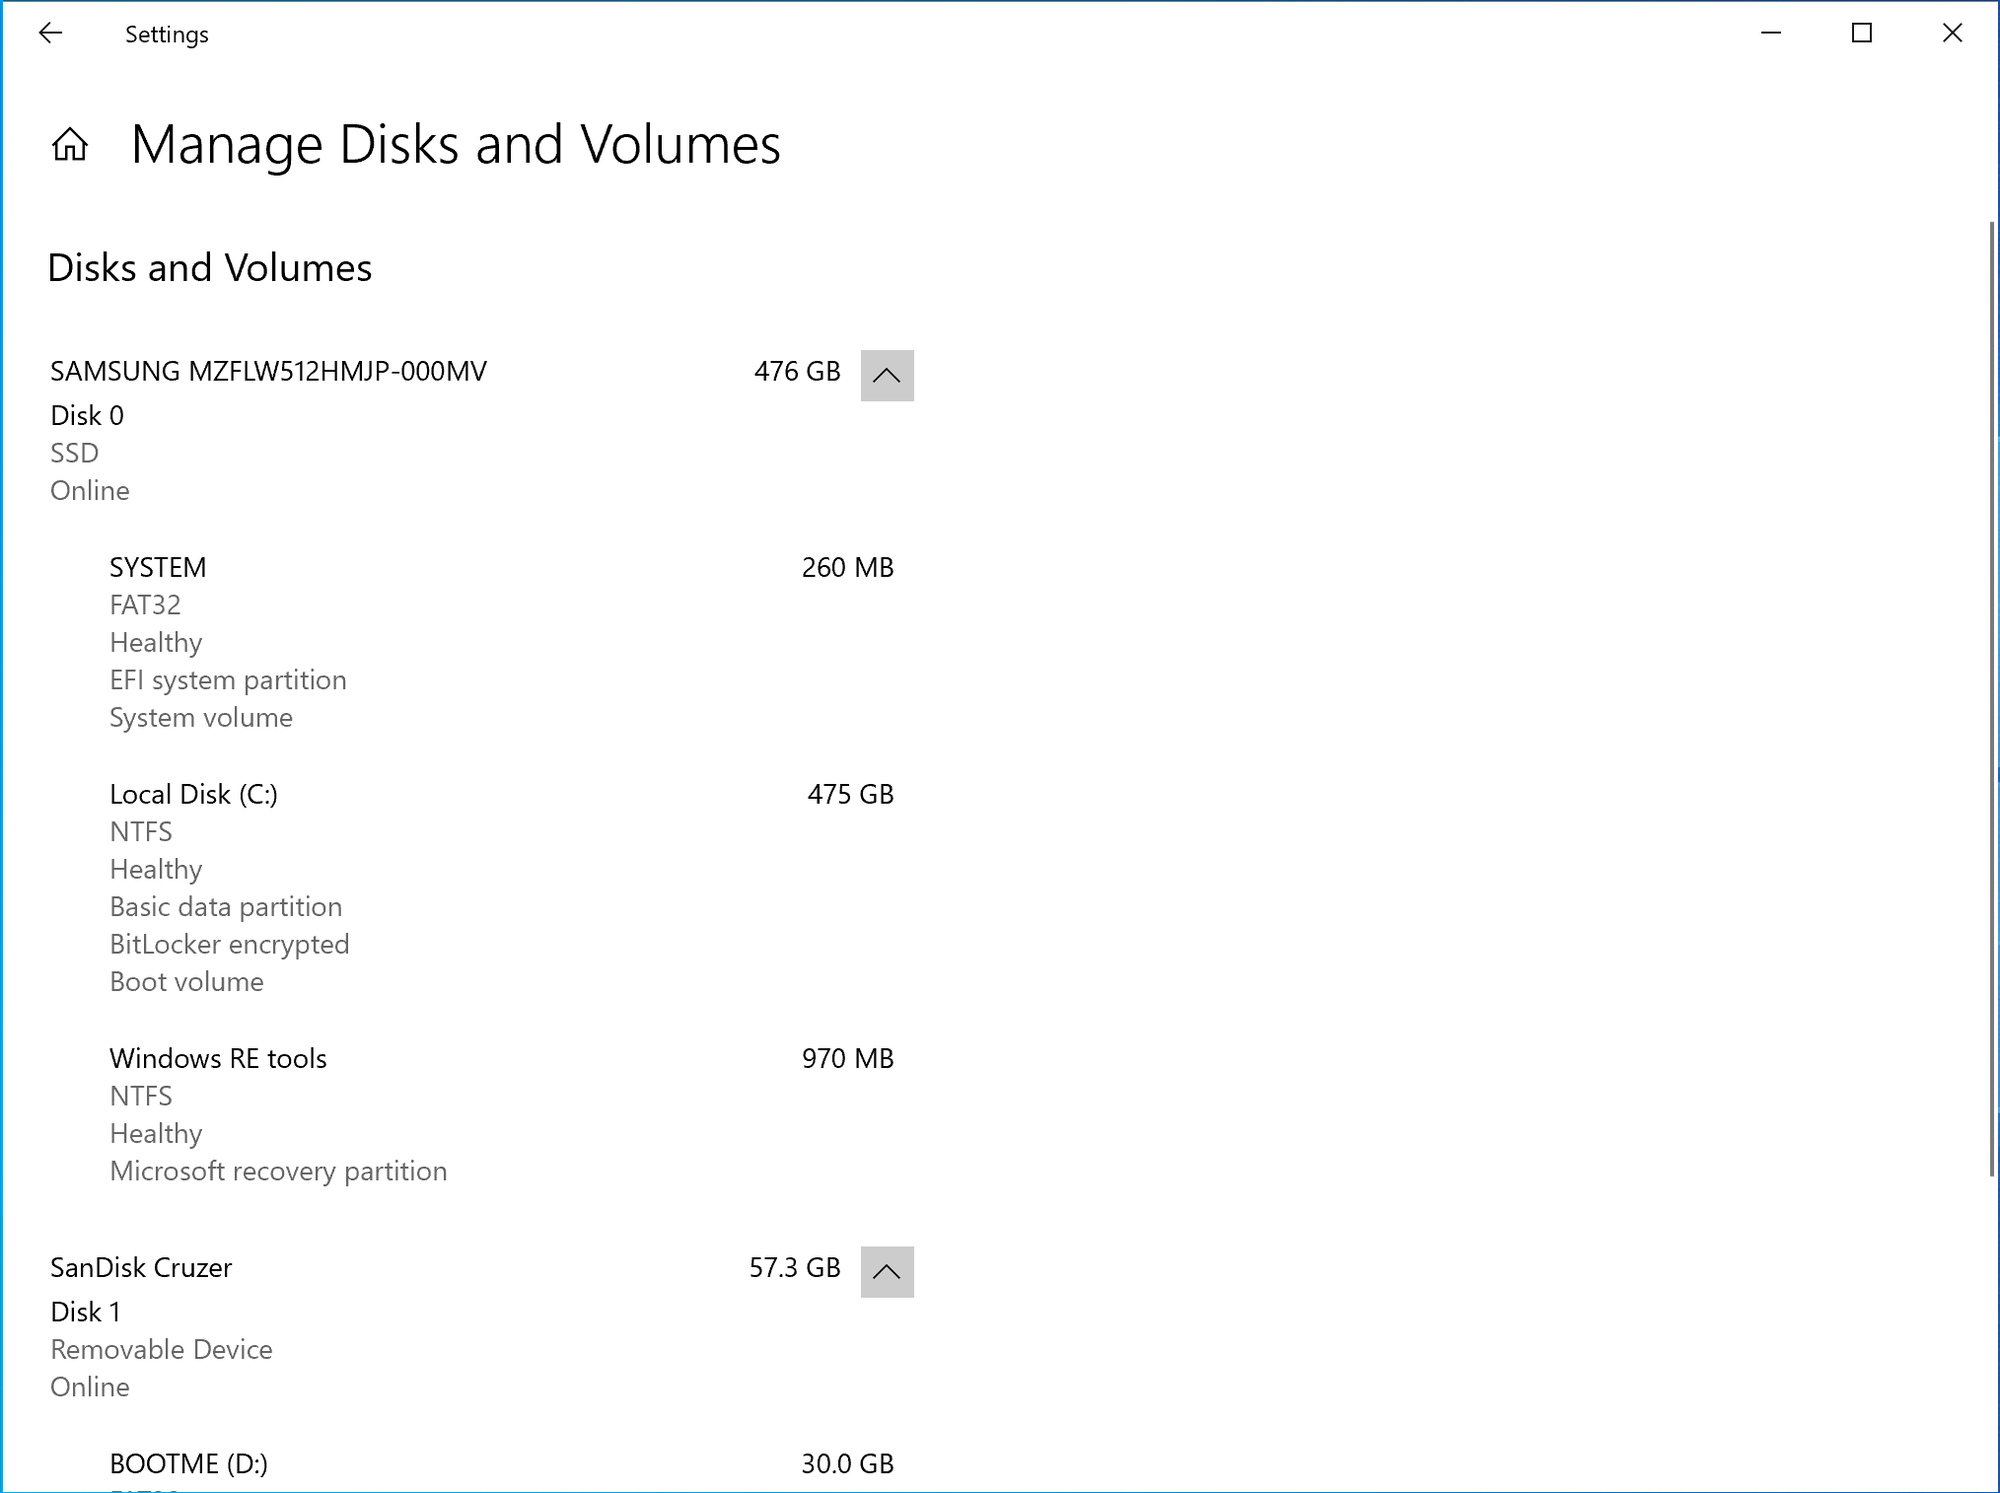The image size is (2000, 1493).
Task: Collapse the SanDisk Cruzer disk details
Action: click(886, 1272)
